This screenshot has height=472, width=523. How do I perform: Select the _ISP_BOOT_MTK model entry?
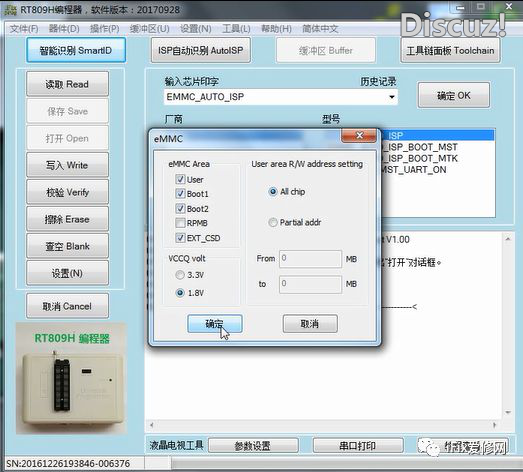tap(420, 158)
